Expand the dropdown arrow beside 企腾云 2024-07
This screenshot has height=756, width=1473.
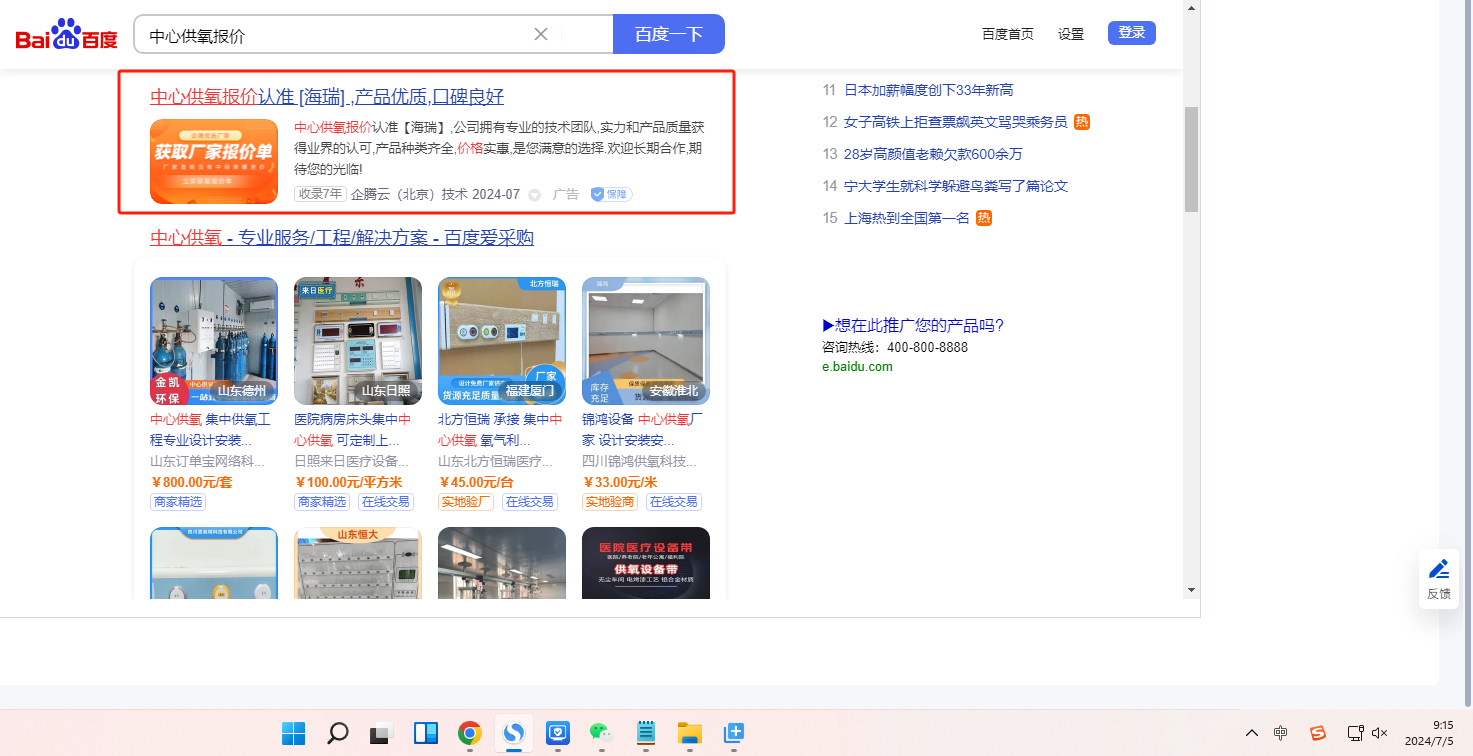[534, 195]
